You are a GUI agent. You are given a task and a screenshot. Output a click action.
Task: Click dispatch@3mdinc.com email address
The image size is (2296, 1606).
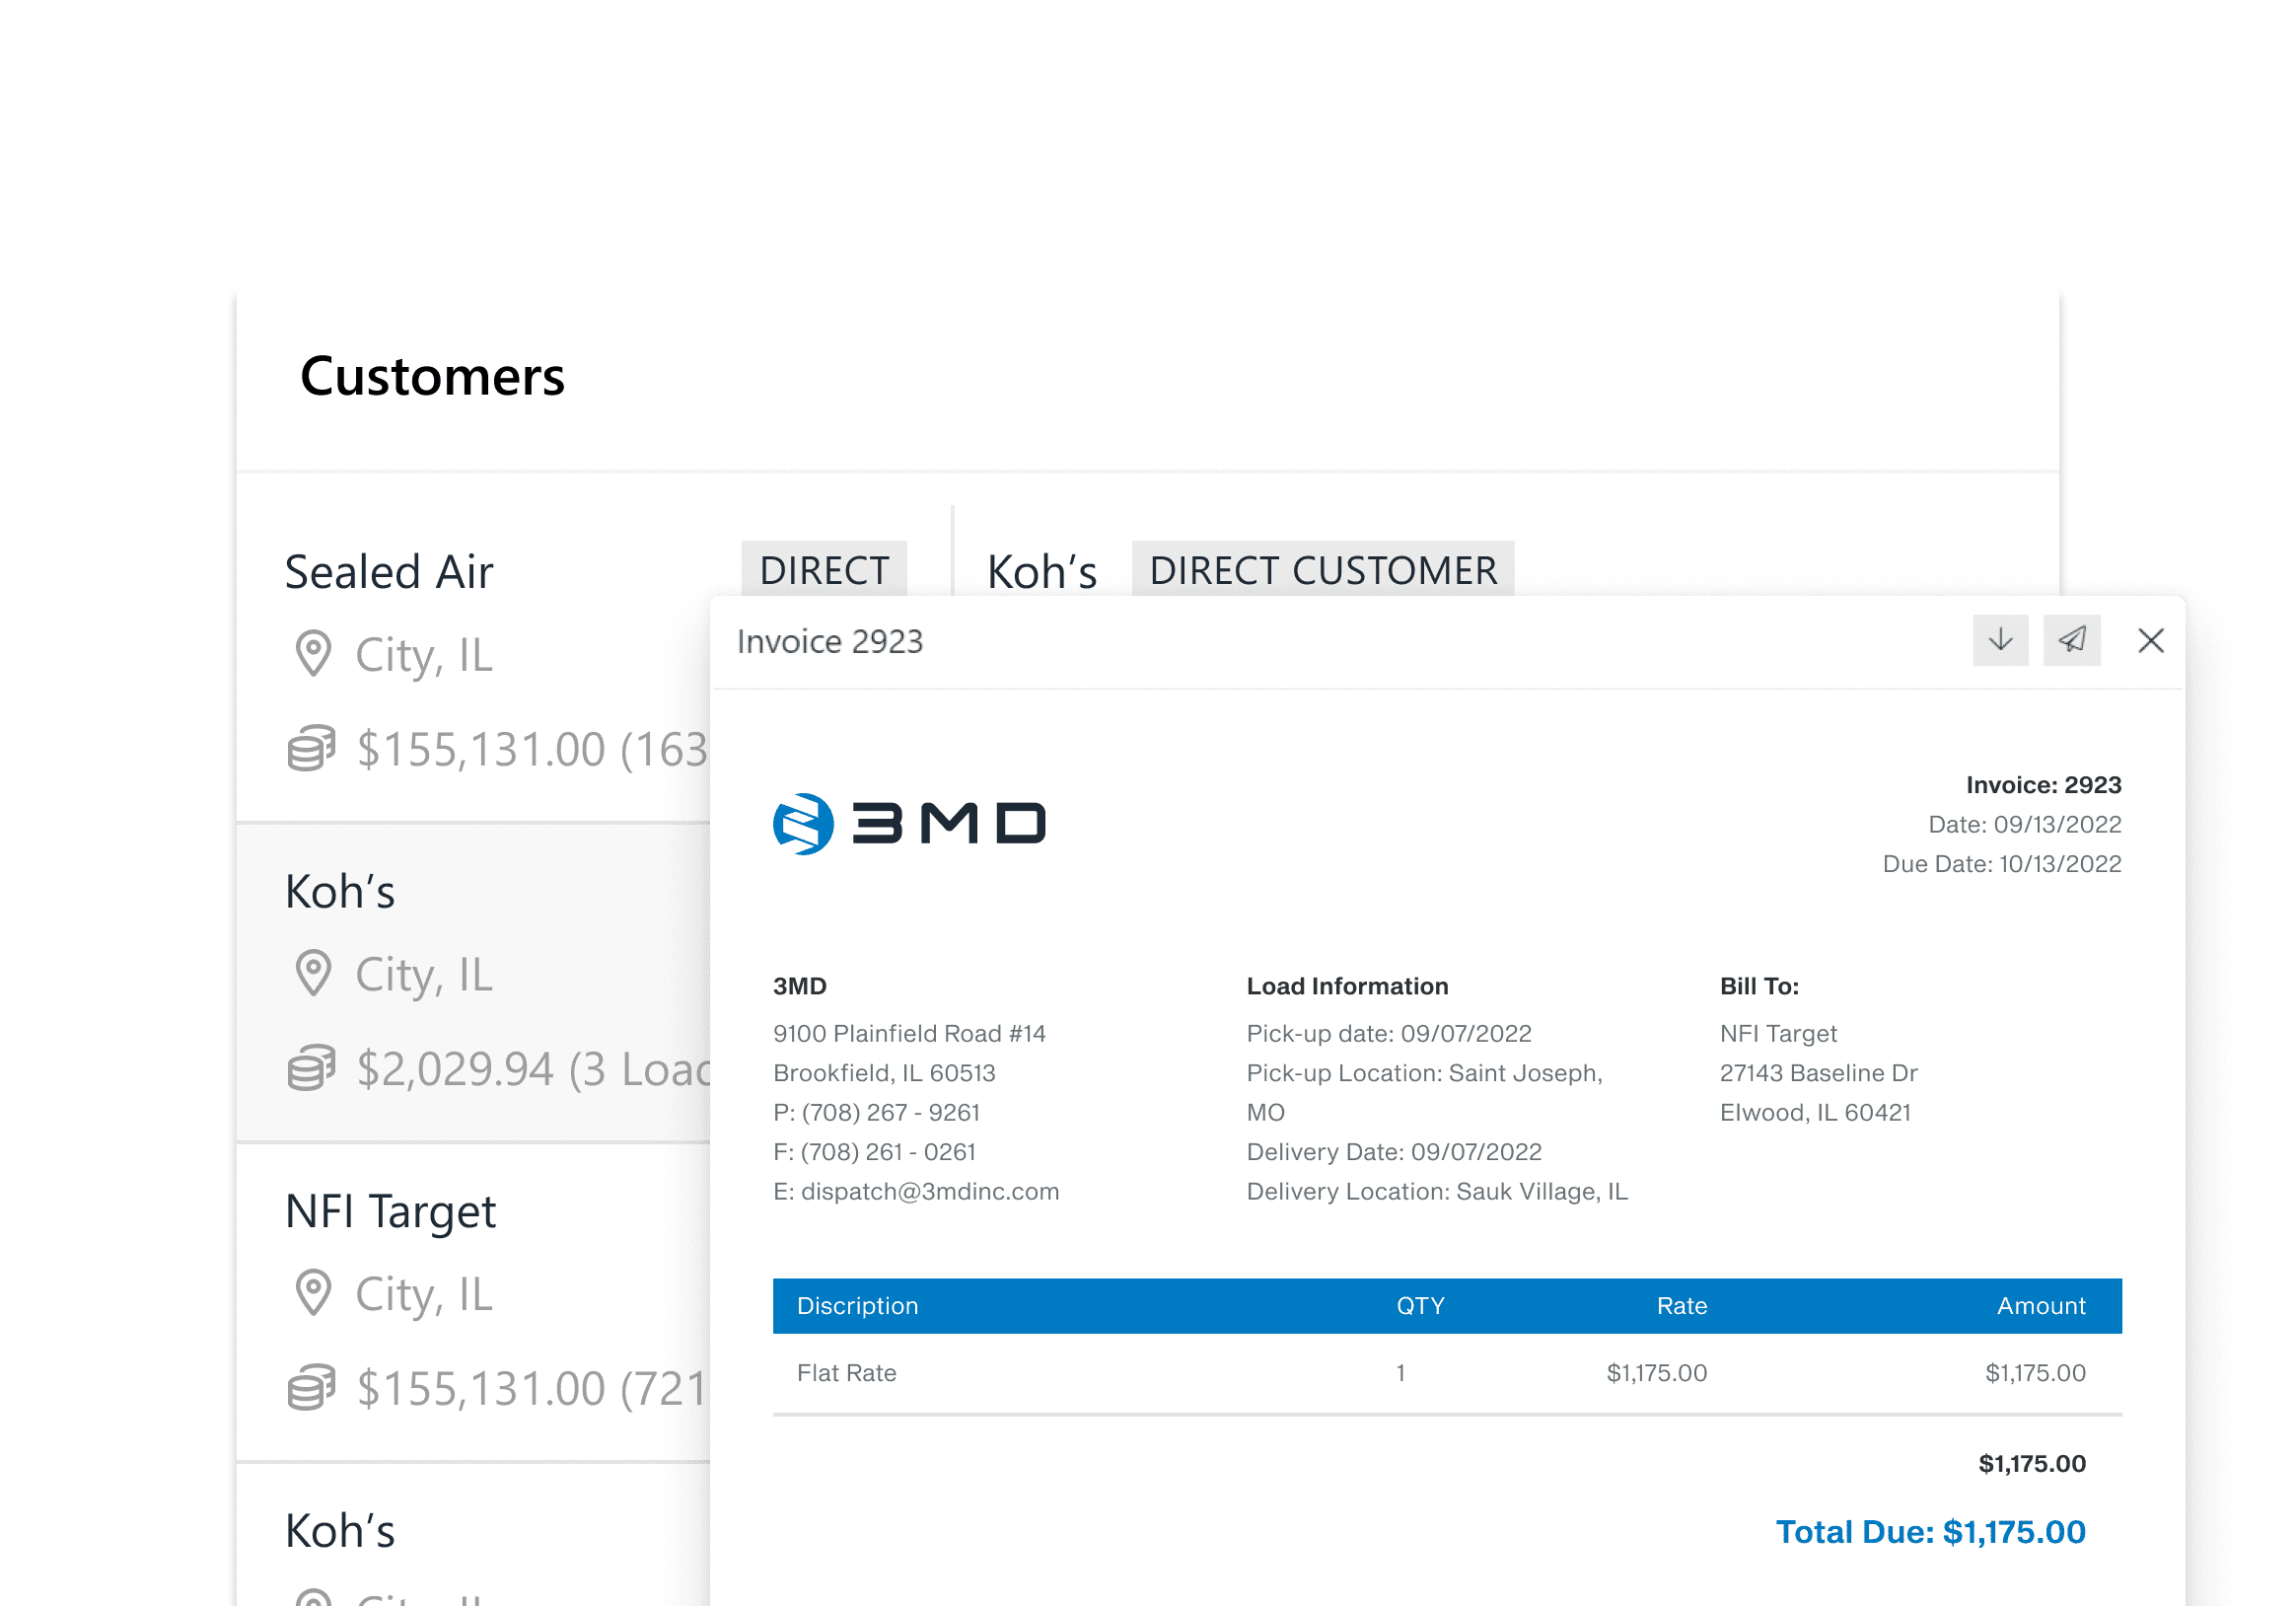[x=929, y=1191]
